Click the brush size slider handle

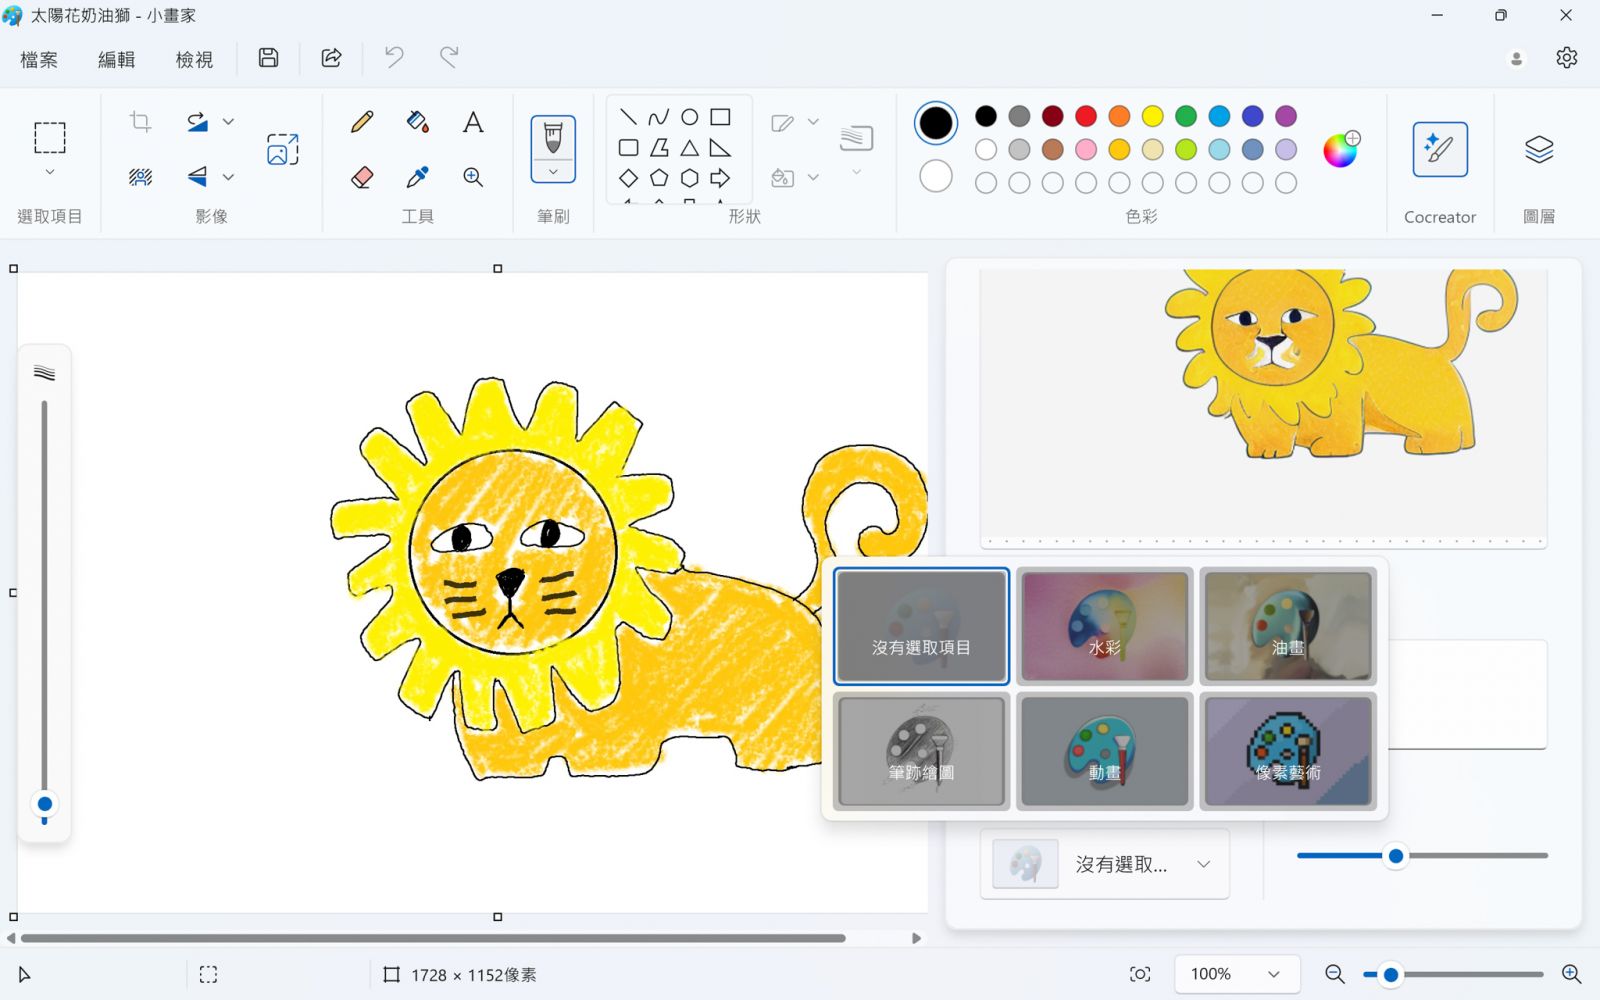pos(44,804)
